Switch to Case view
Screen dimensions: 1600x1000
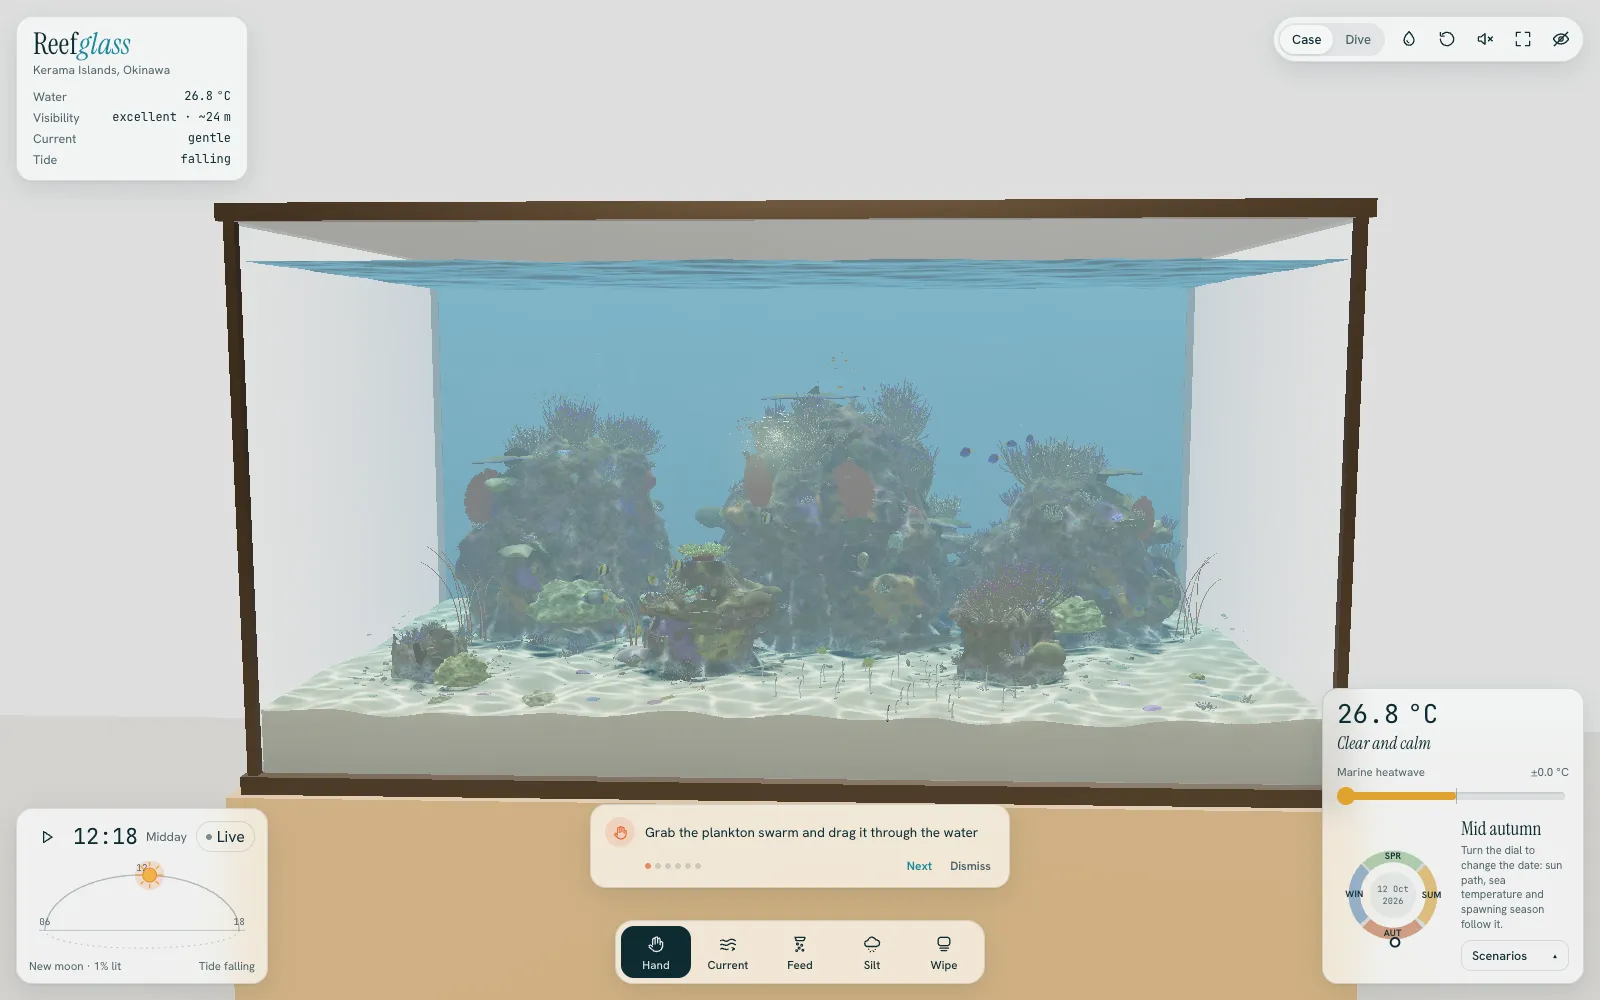(x=1306, y=40)
